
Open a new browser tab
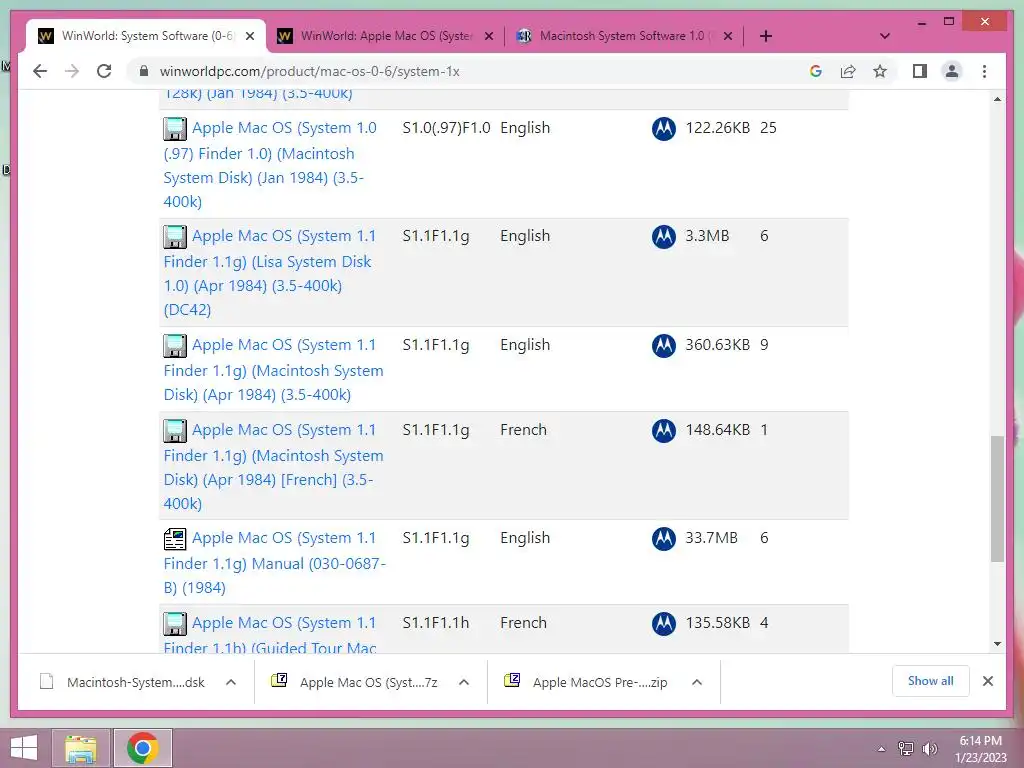(x=766, y=36)
